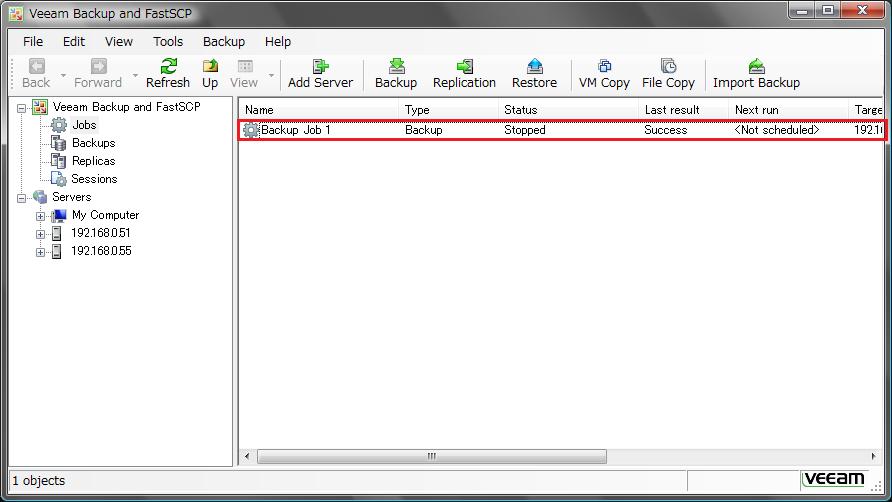Expand the My Computer node
Image resolution: width=892 pixels, height=502 pixels.
point(40,216)
